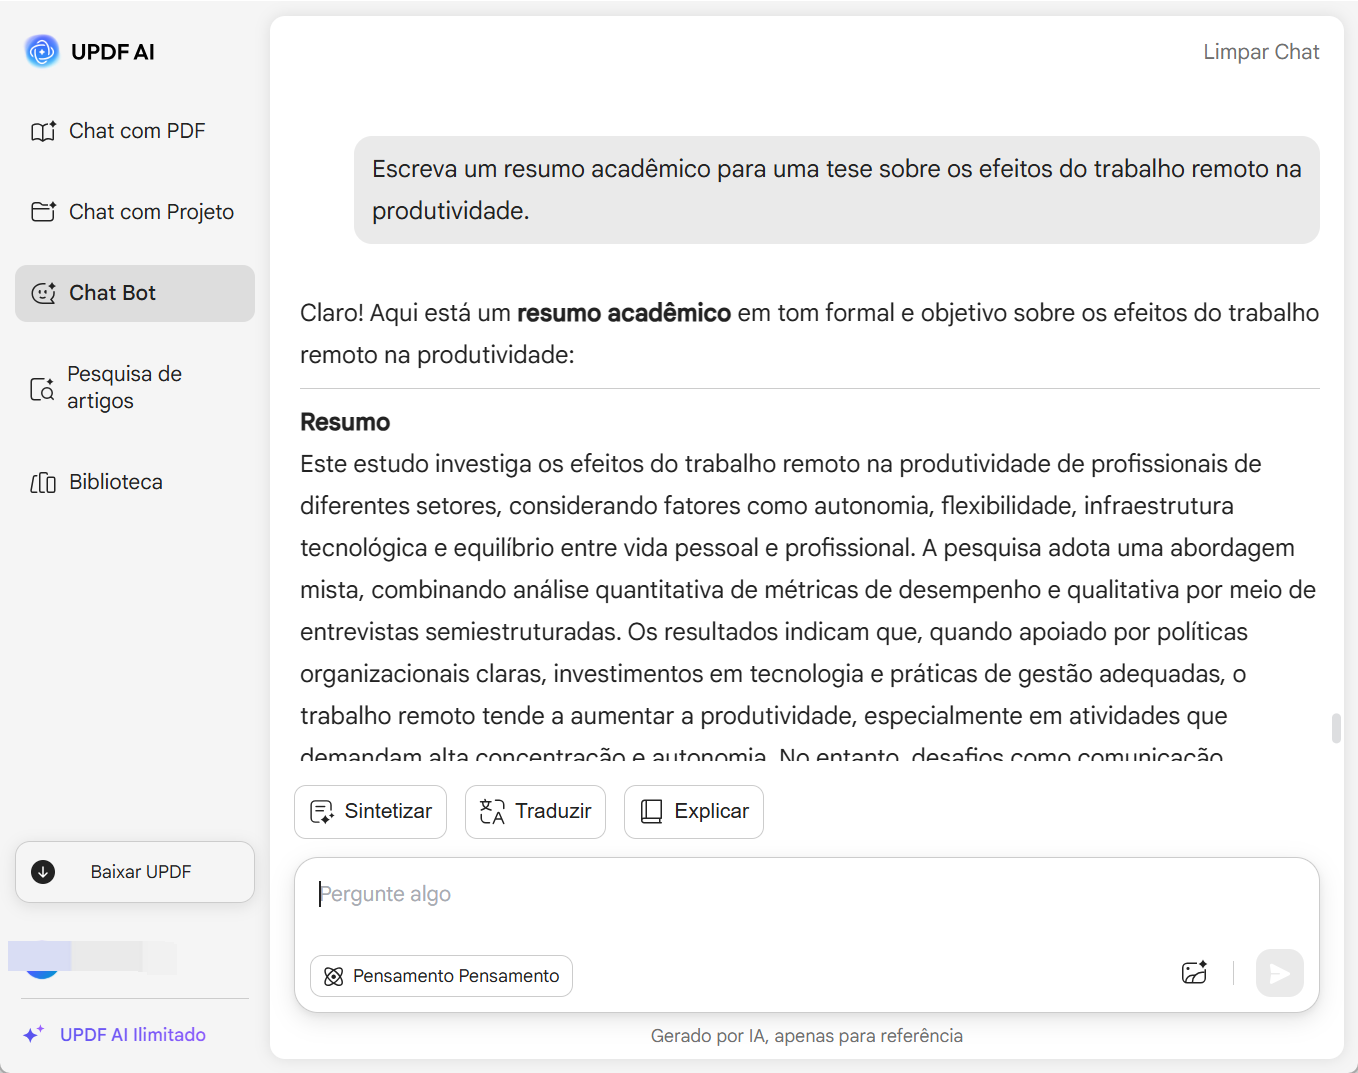The image size is (1358, 1073).
Task: Go to Pesquisa de artigos
Action: pos(135,387)
